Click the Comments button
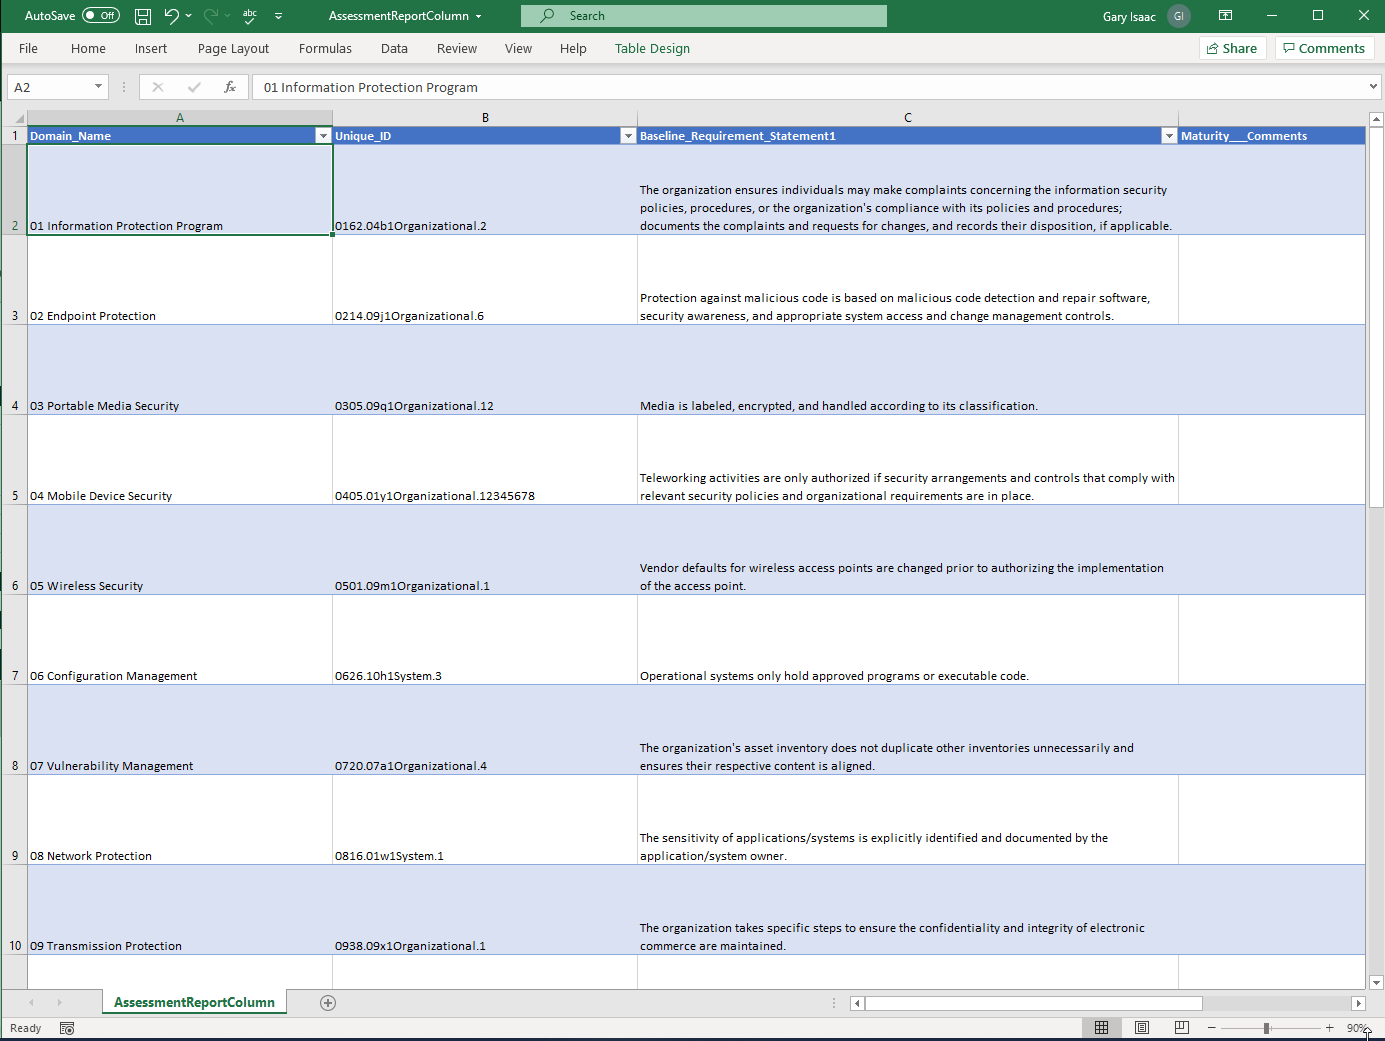The height and width of the screenshot is (1041, 1385). pyautogui.click(x=1324, y=48)
